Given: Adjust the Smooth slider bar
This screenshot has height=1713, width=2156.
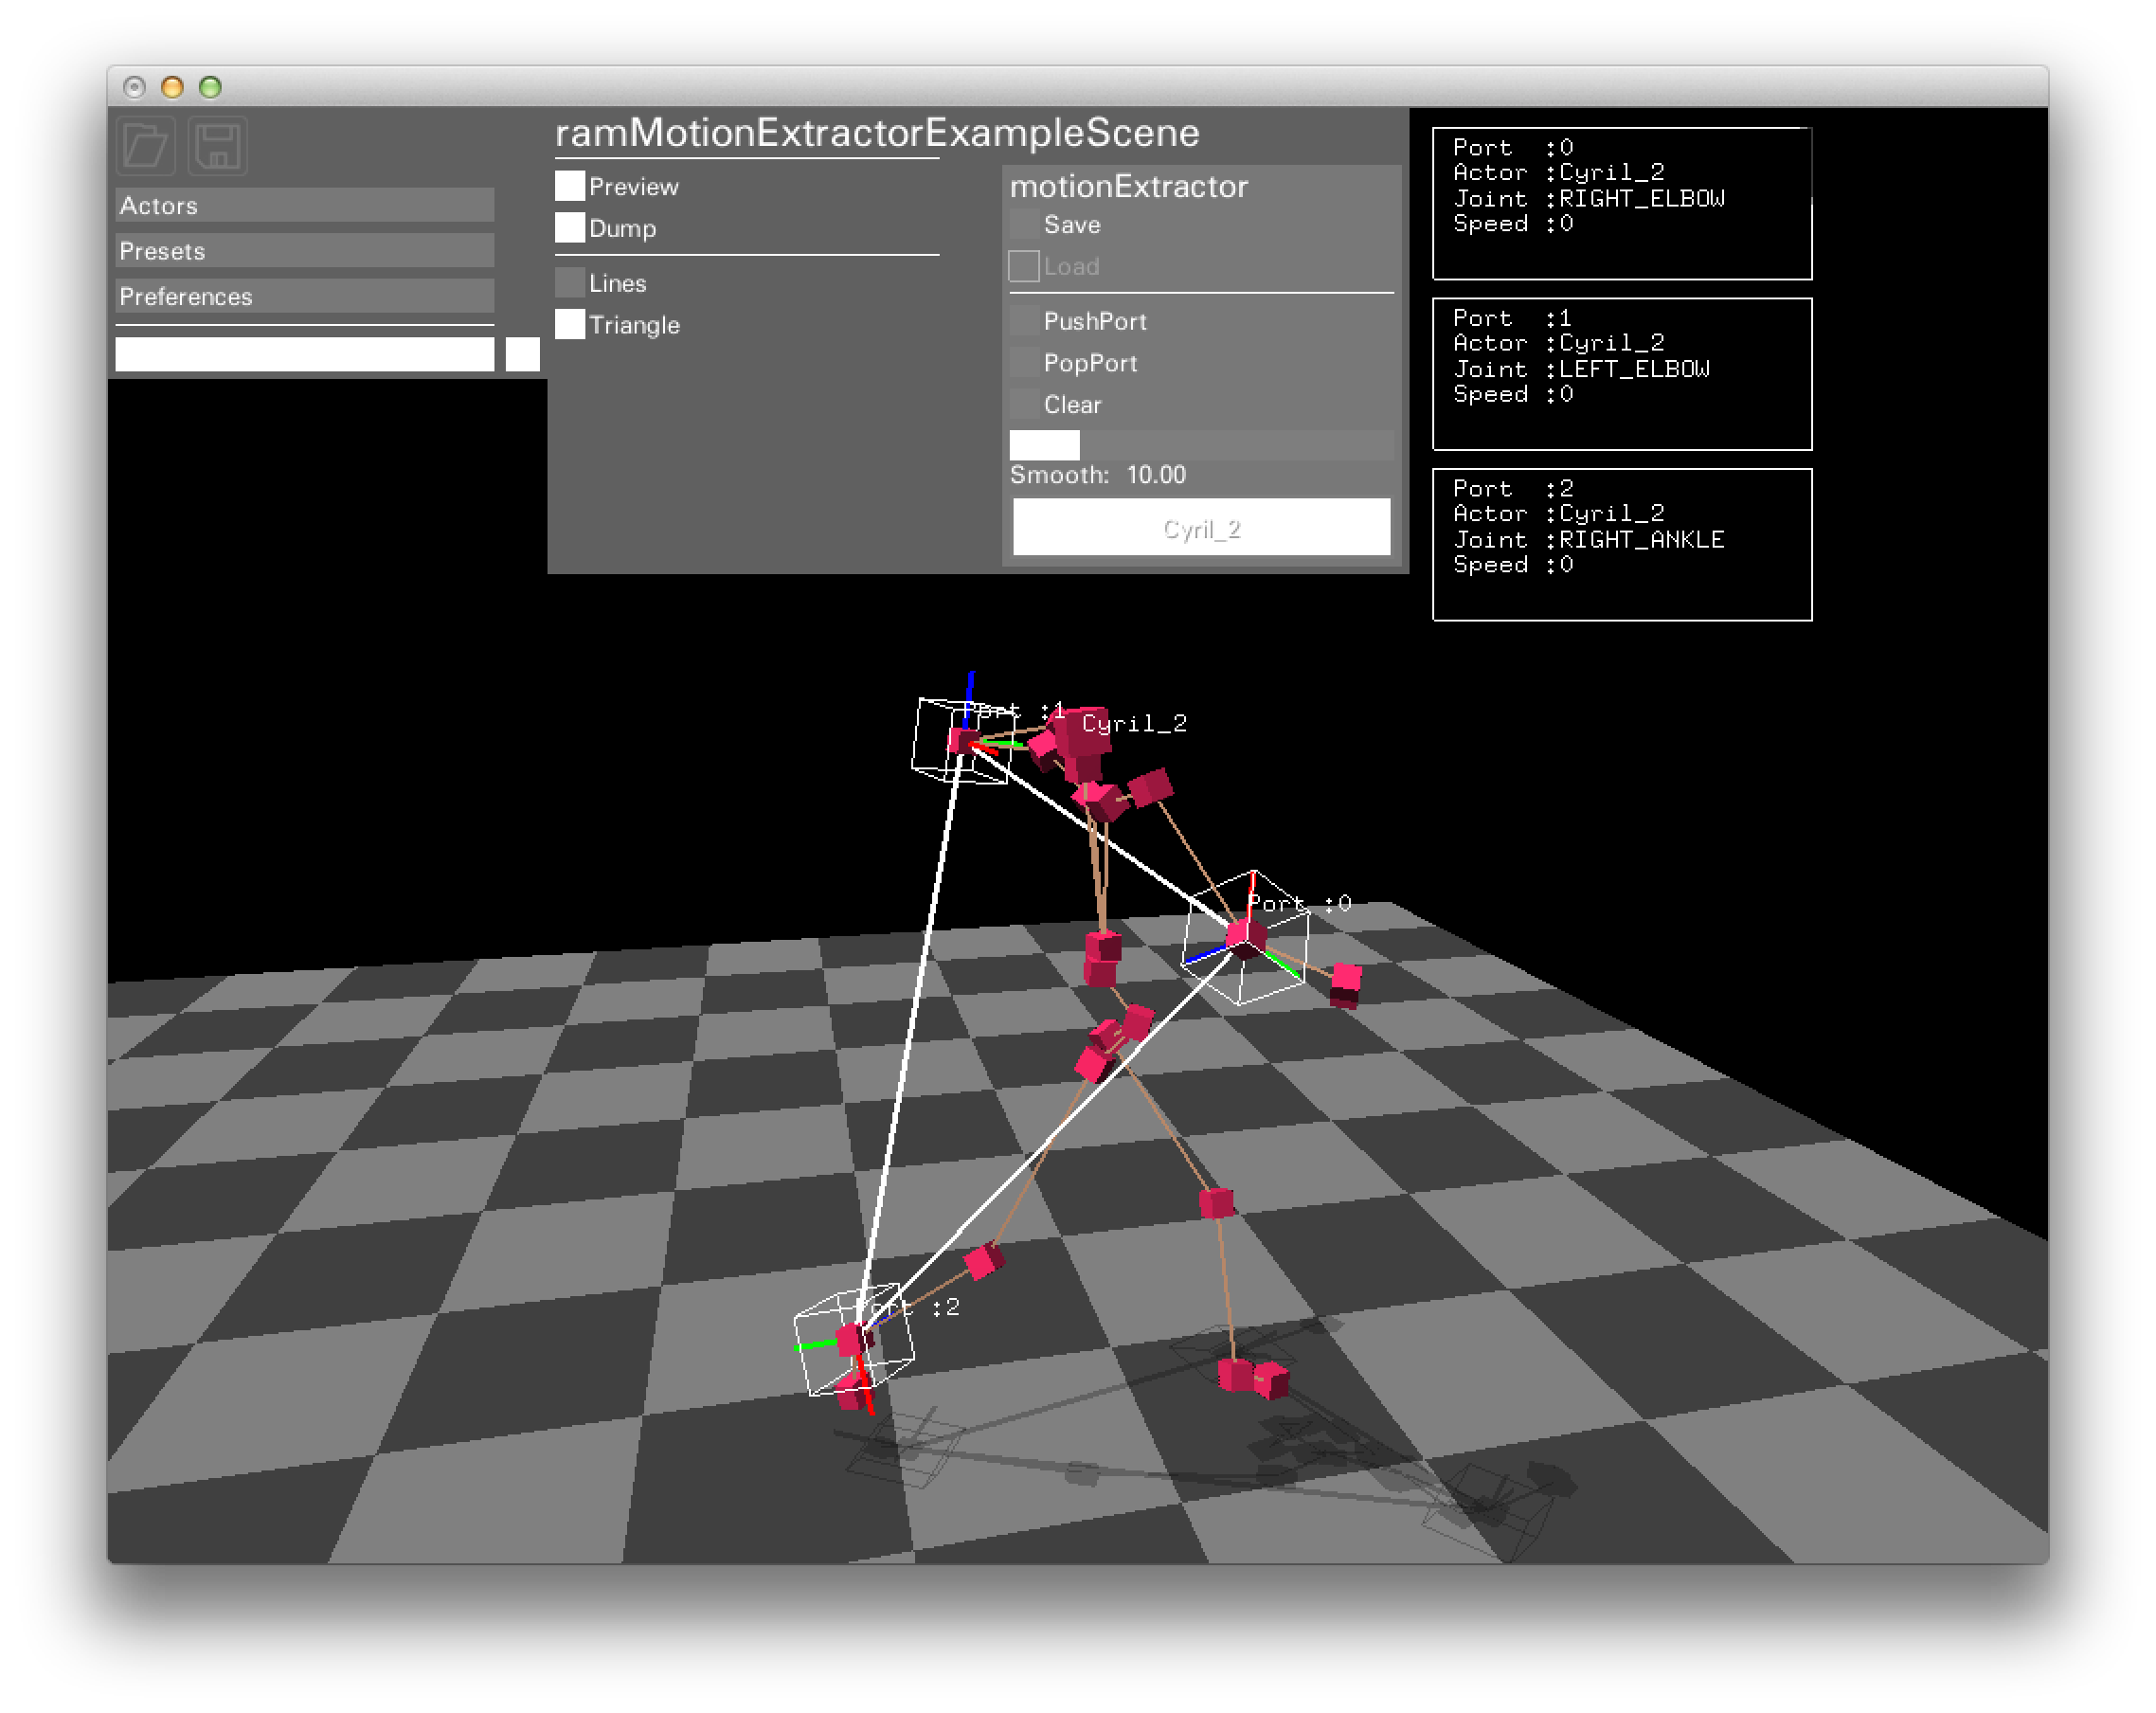Looking at the screenshot, I should (x=1201, y=445).
